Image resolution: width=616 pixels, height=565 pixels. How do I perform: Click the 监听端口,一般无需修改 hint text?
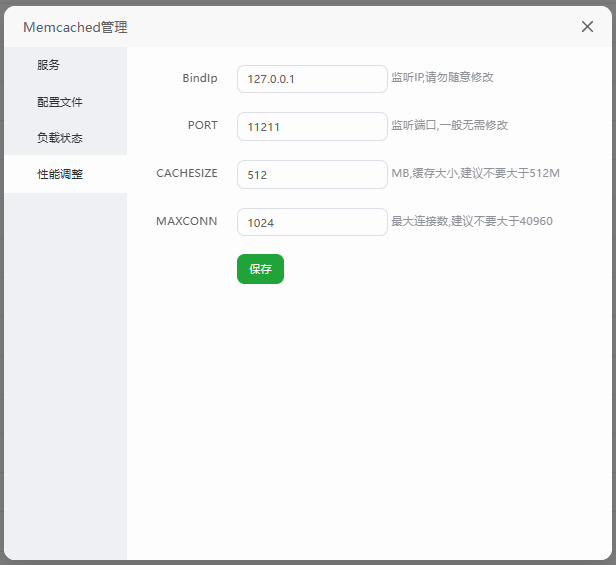tap(449, 125)
